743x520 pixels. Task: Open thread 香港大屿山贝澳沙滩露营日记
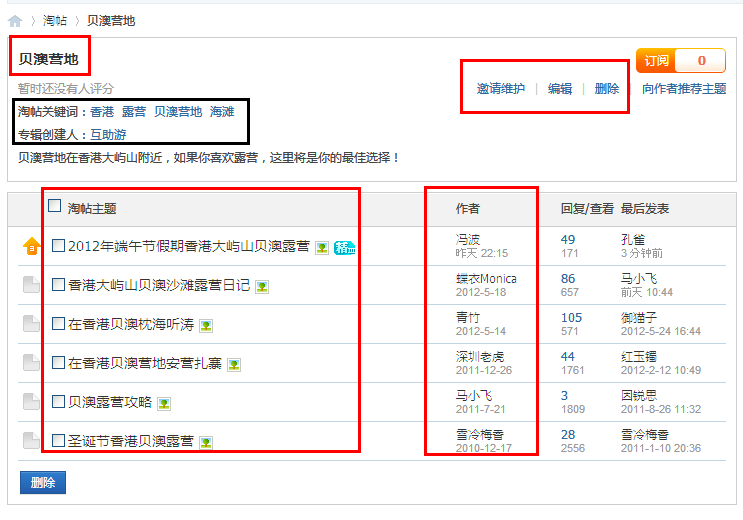[x=159, y=285]
